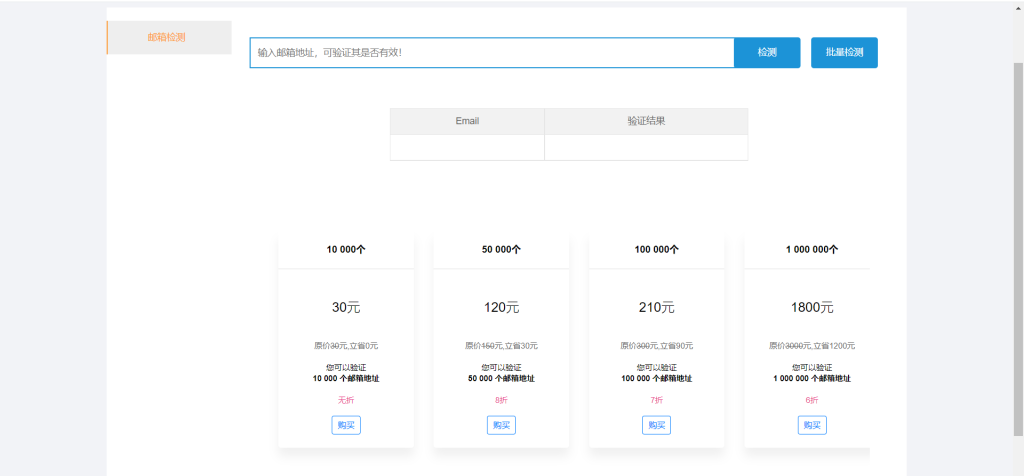Click the 6折 discount label
Image resolution: width=1024 pixels, height=476 pixels.
click(x=812, y=400)
